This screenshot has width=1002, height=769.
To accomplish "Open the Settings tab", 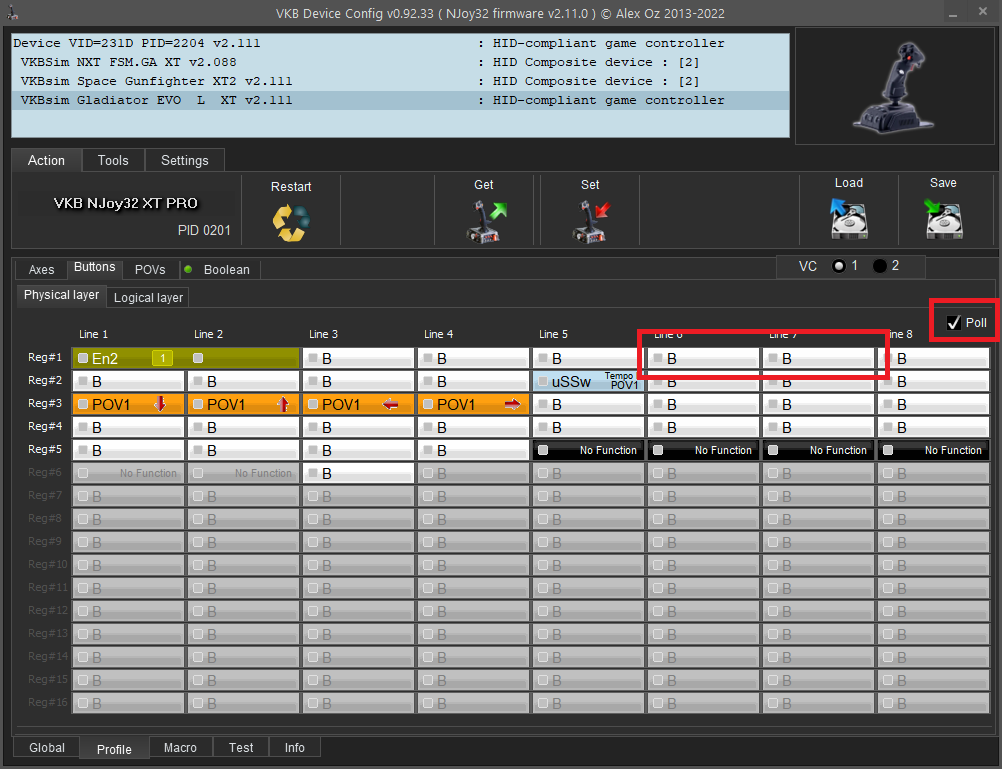I will pos(184,160).
